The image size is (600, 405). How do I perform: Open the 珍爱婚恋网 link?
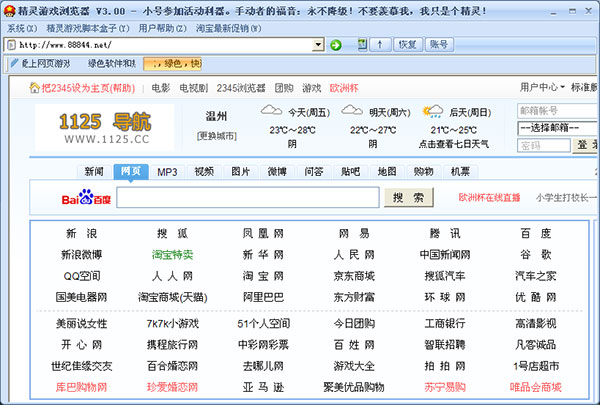tap(172, 387)
